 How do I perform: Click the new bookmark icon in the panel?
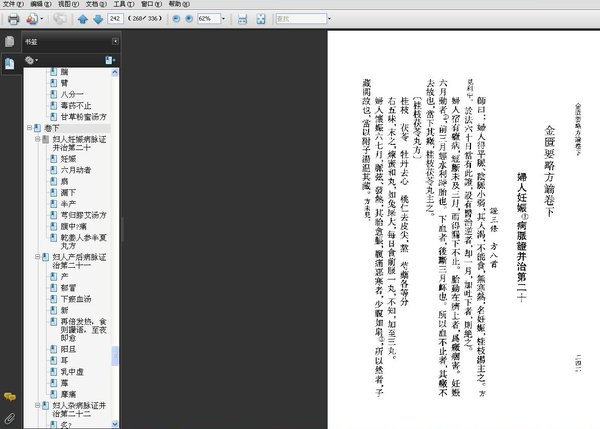click(x=110, y=60)
